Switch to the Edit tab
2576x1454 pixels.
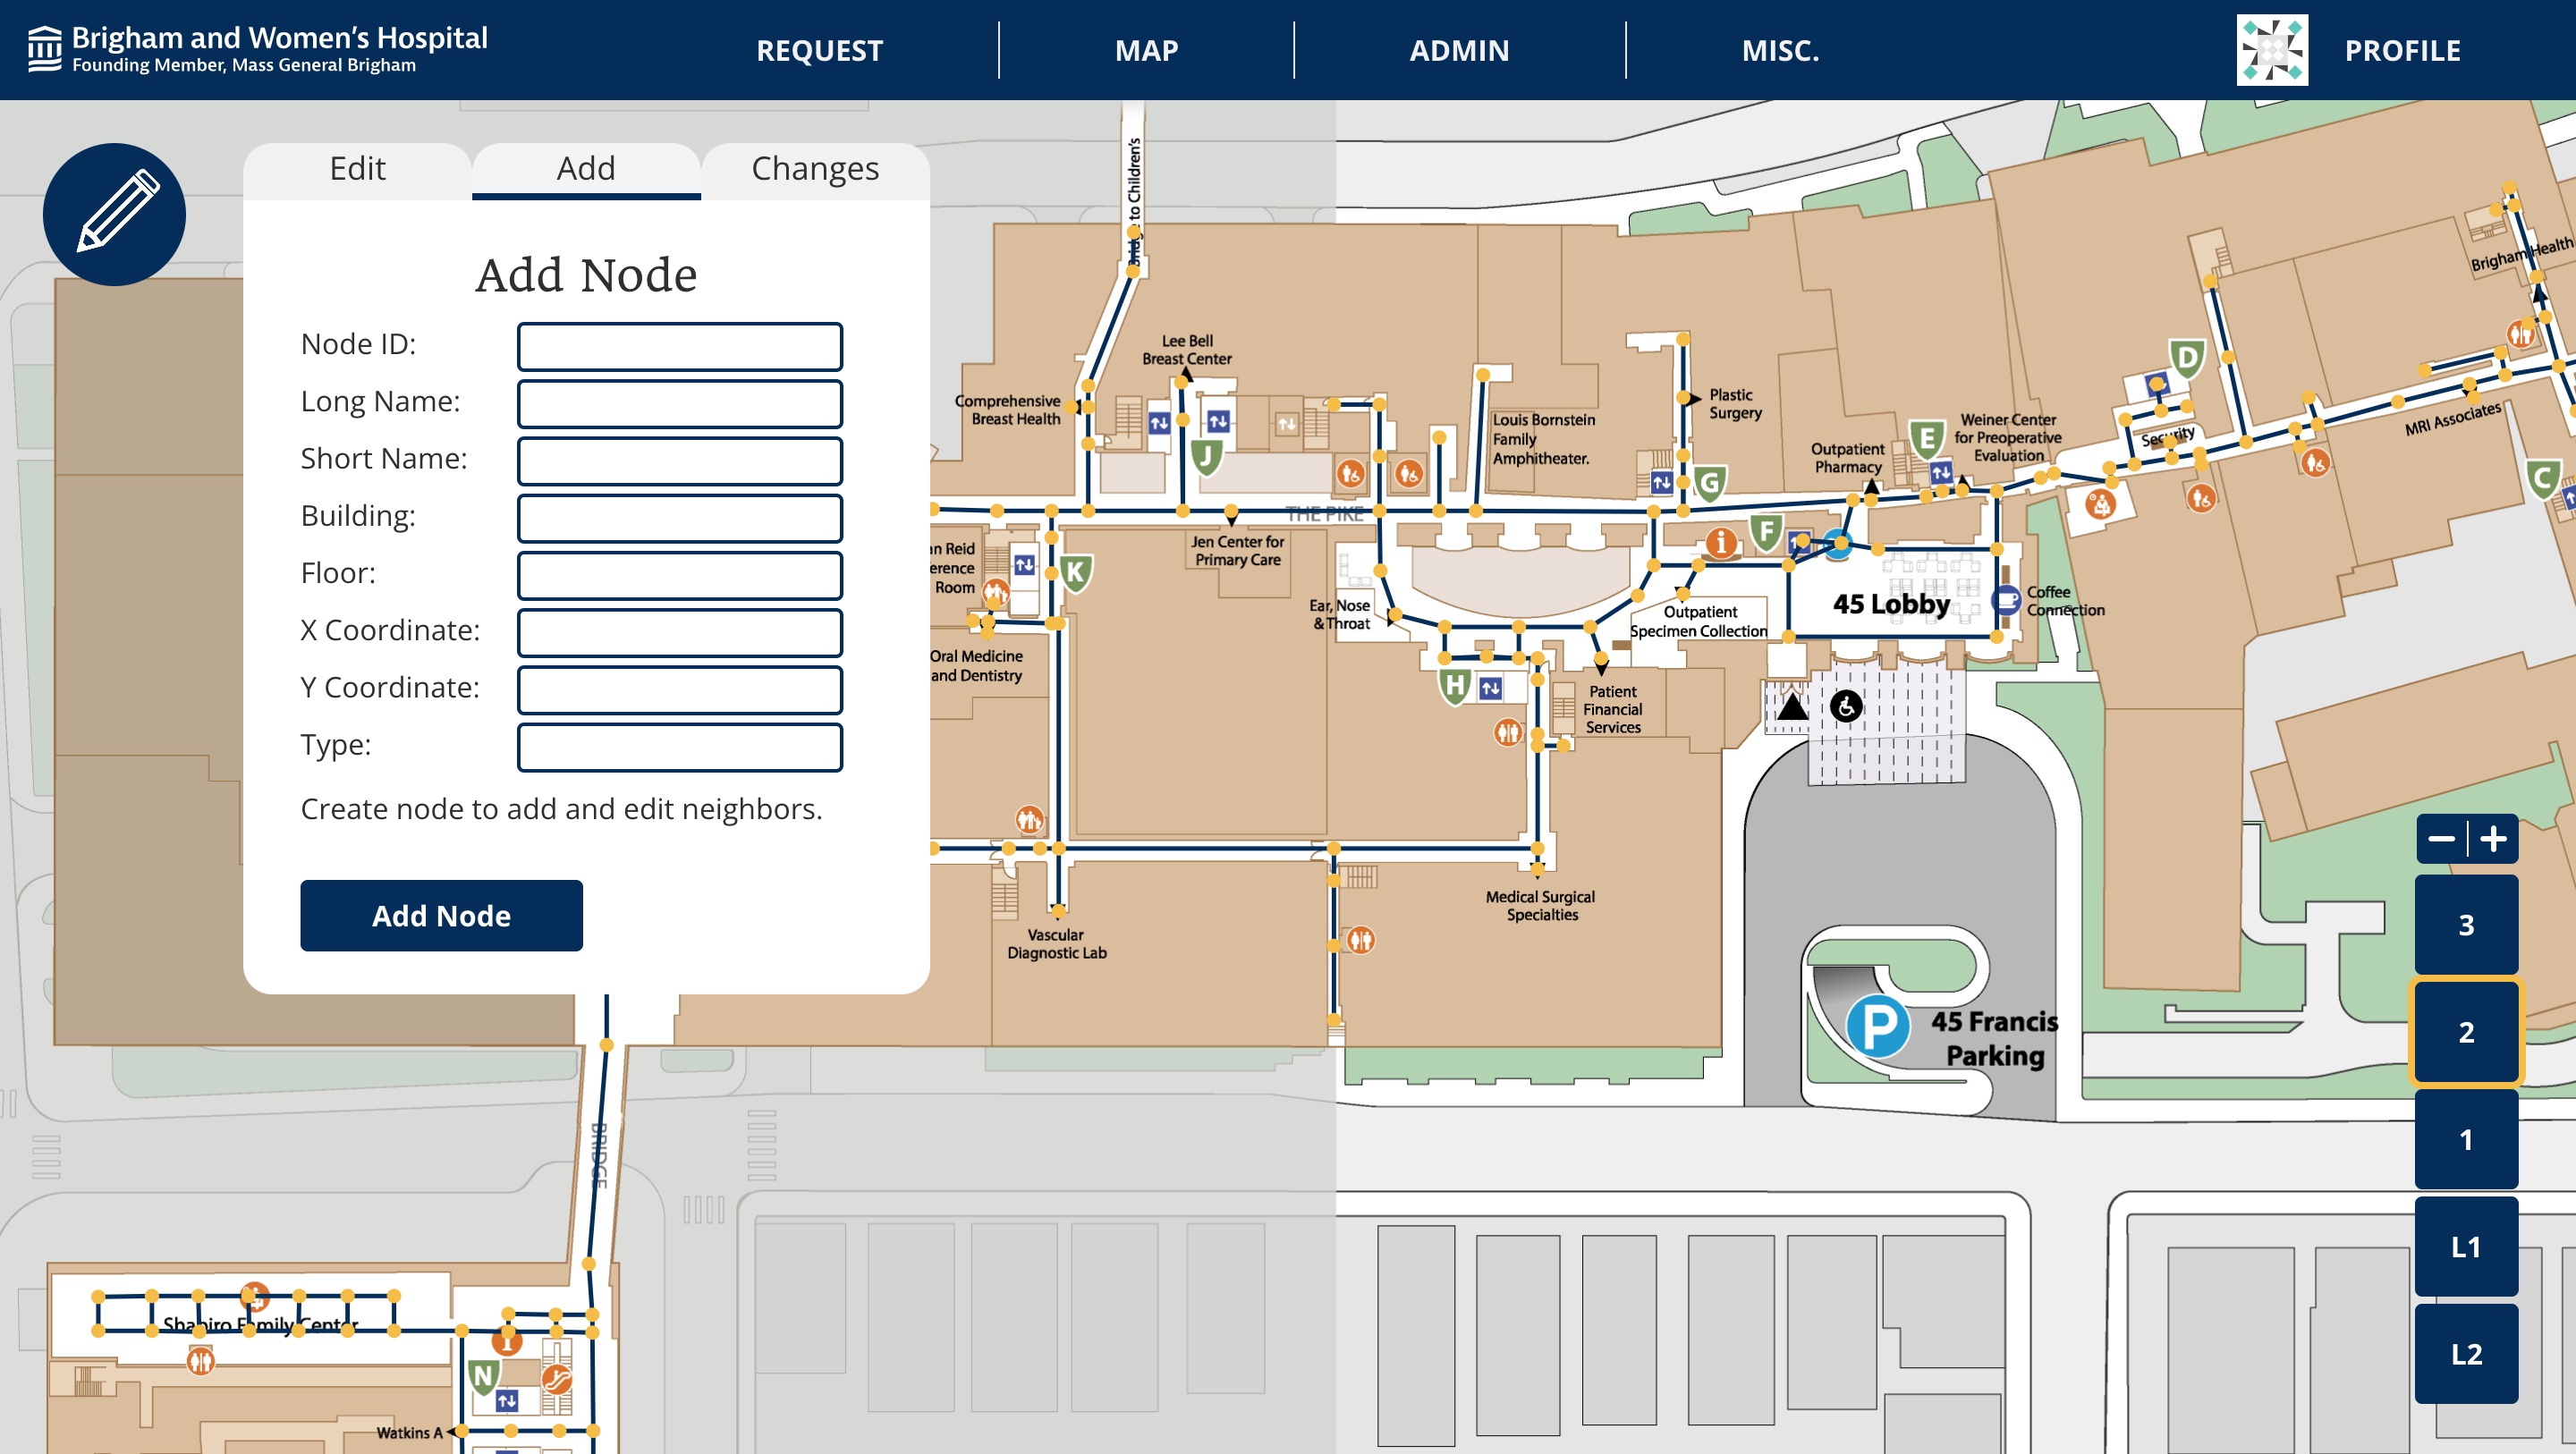pyautogui.click(x=358, y=168)
